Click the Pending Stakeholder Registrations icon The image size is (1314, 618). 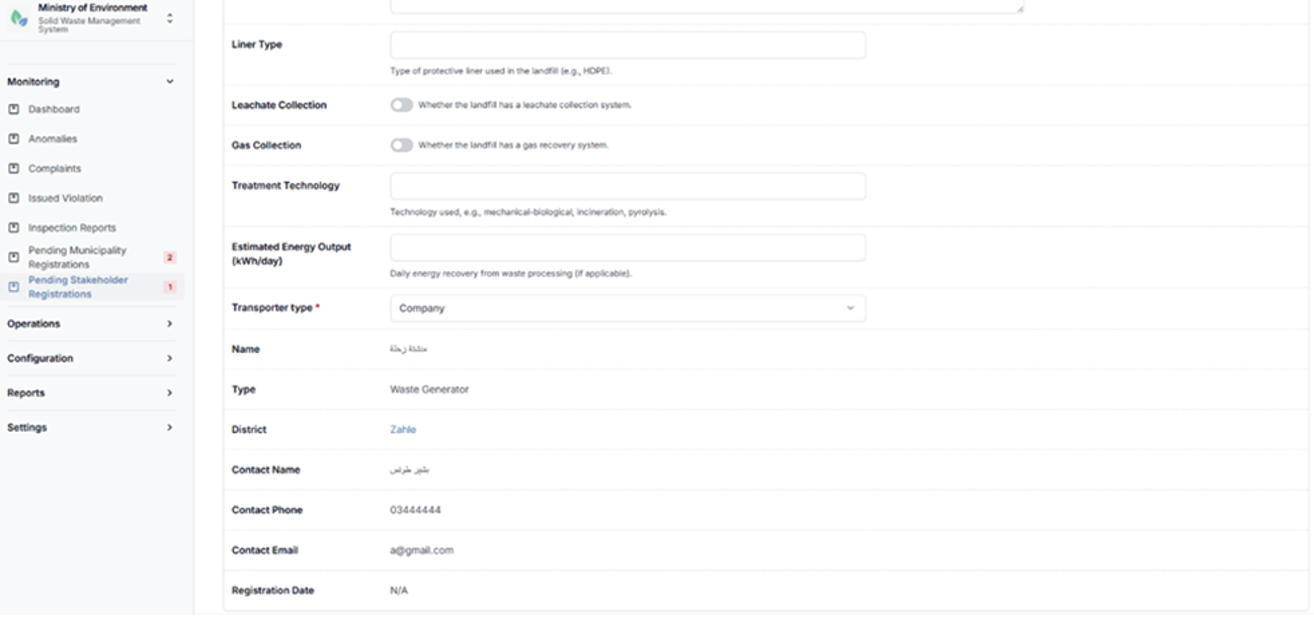(14, 287)
